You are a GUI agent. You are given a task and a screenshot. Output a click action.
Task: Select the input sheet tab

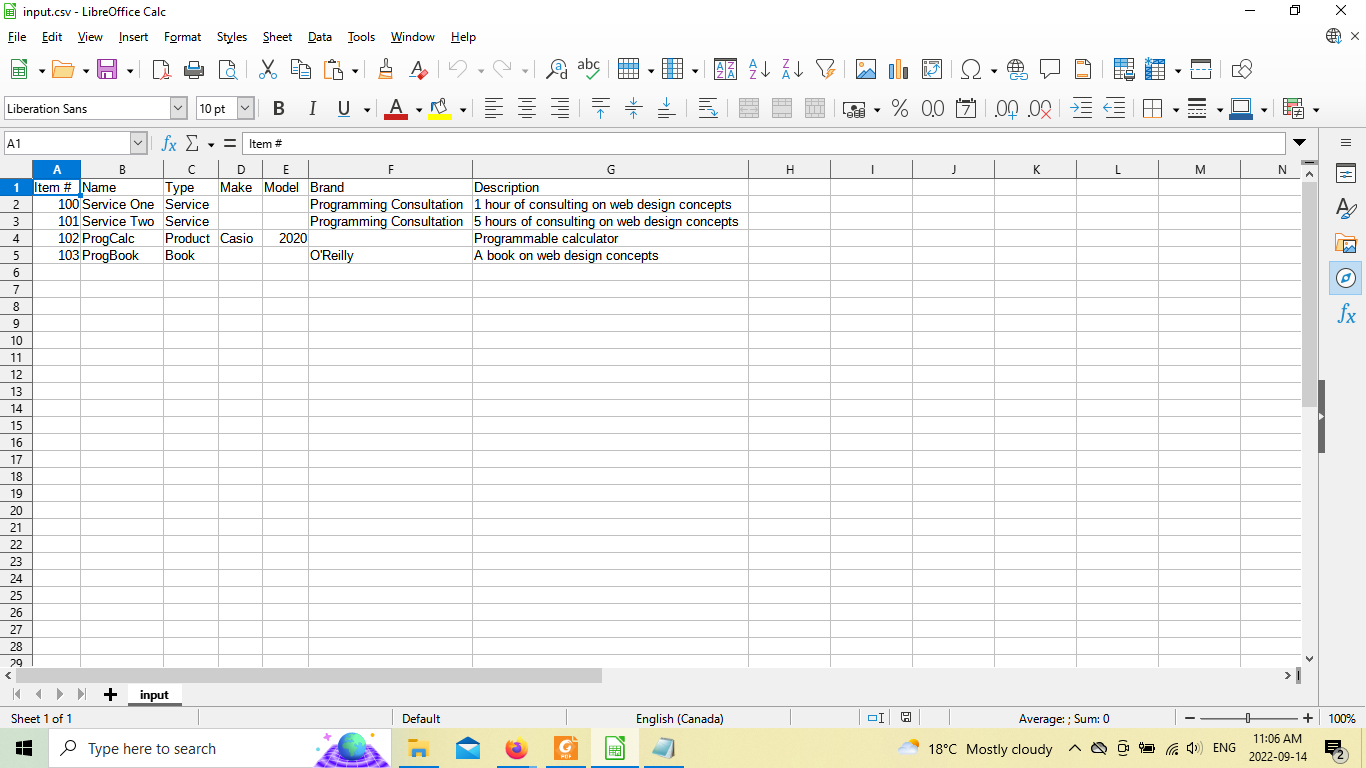tap(154, 695)
